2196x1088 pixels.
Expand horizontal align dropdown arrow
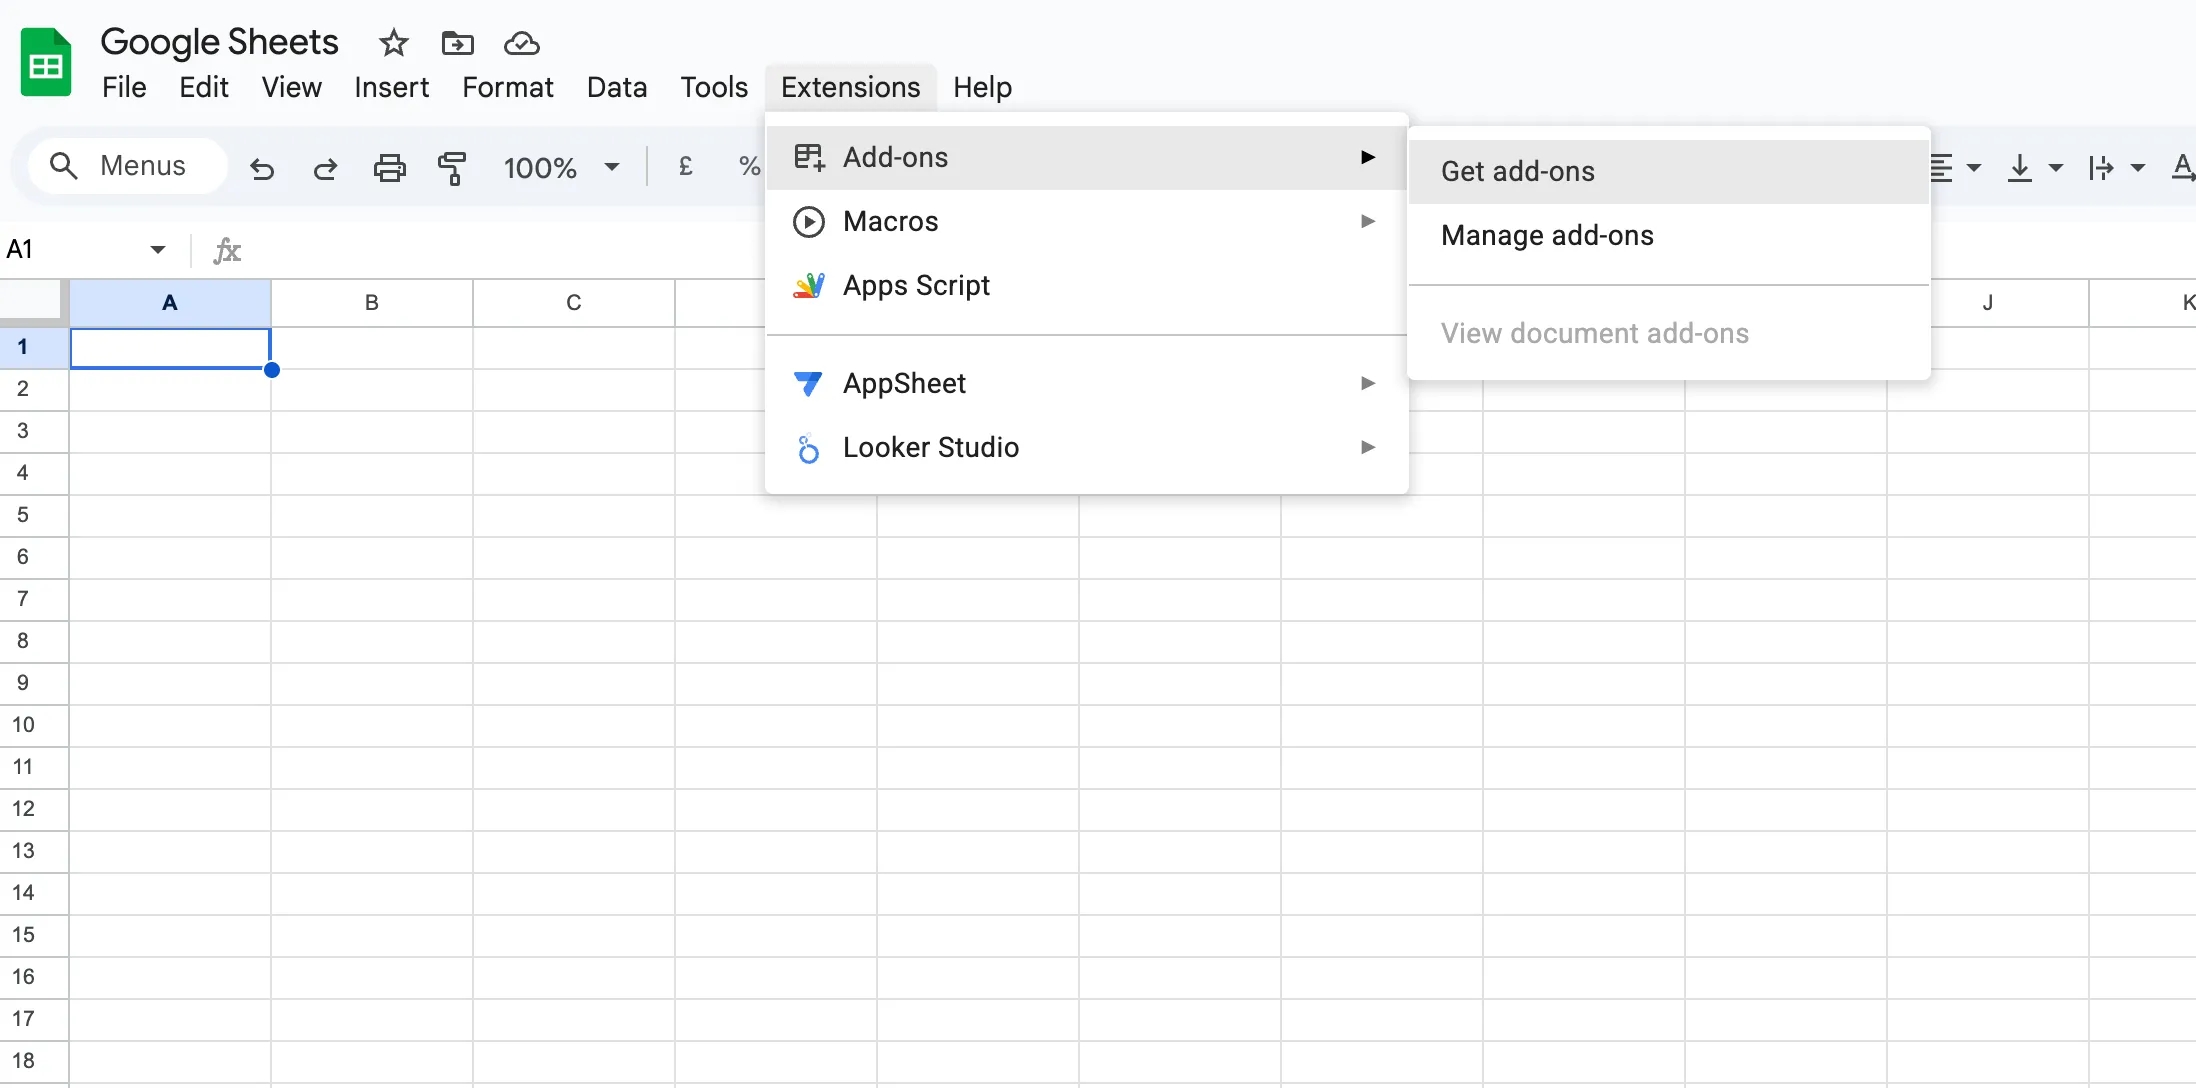[1974, 168]
